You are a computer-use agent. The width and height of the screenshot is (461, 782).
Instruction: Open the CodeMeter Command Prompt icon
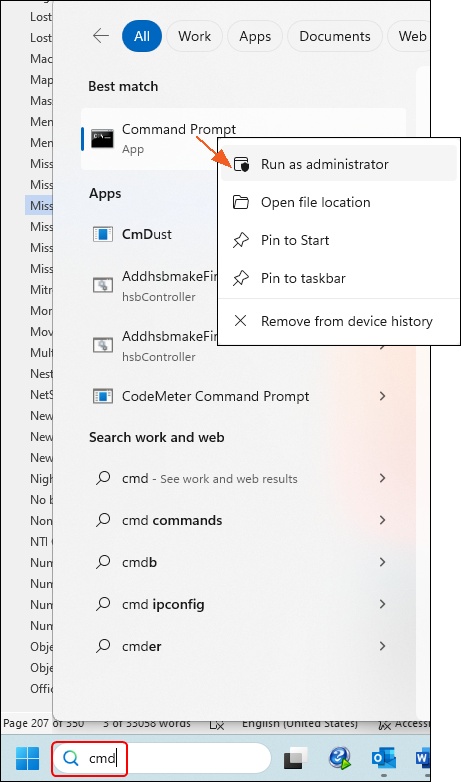103,396
